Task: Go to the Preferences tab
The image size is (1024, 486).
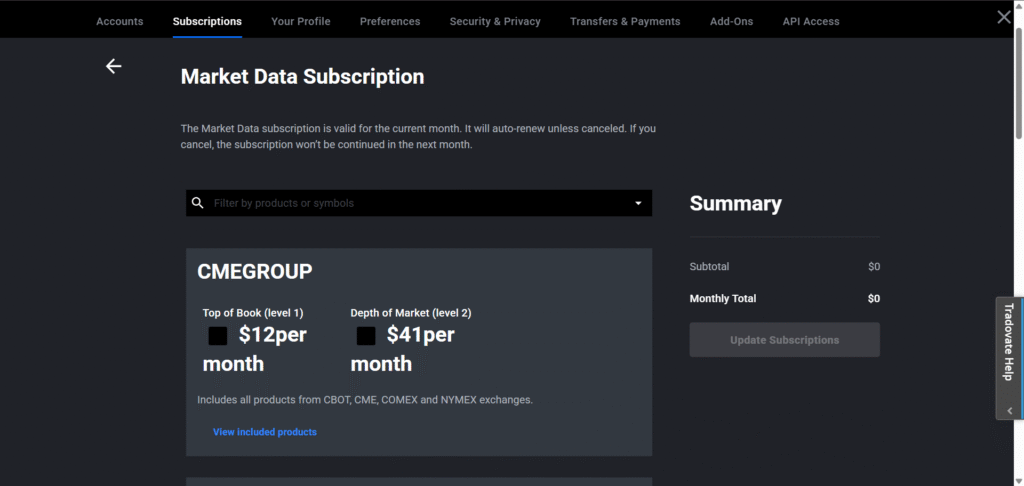Action: 390,21
